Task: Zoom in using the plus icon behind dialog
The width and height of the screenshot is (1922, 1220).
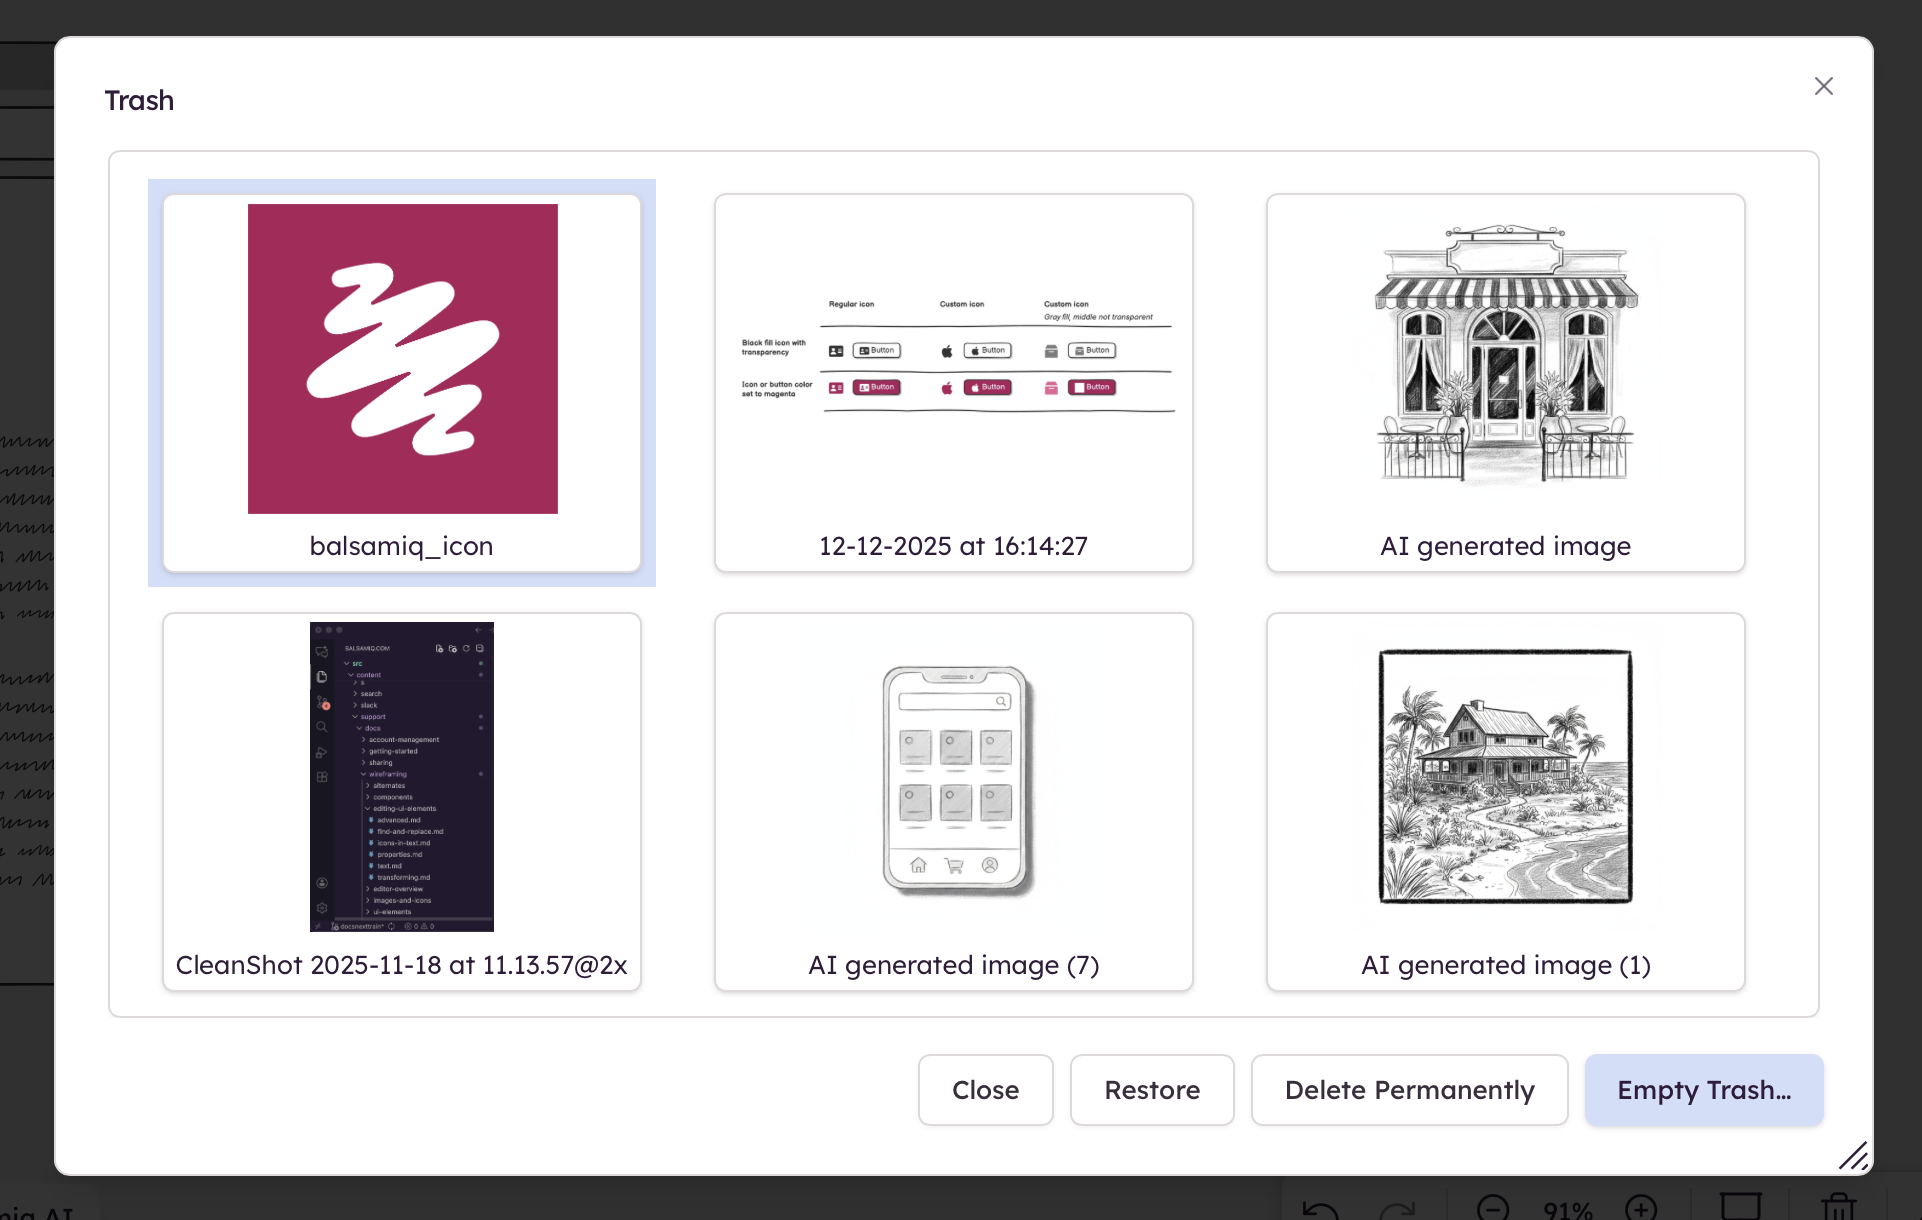Action: pos(1641,1208)
